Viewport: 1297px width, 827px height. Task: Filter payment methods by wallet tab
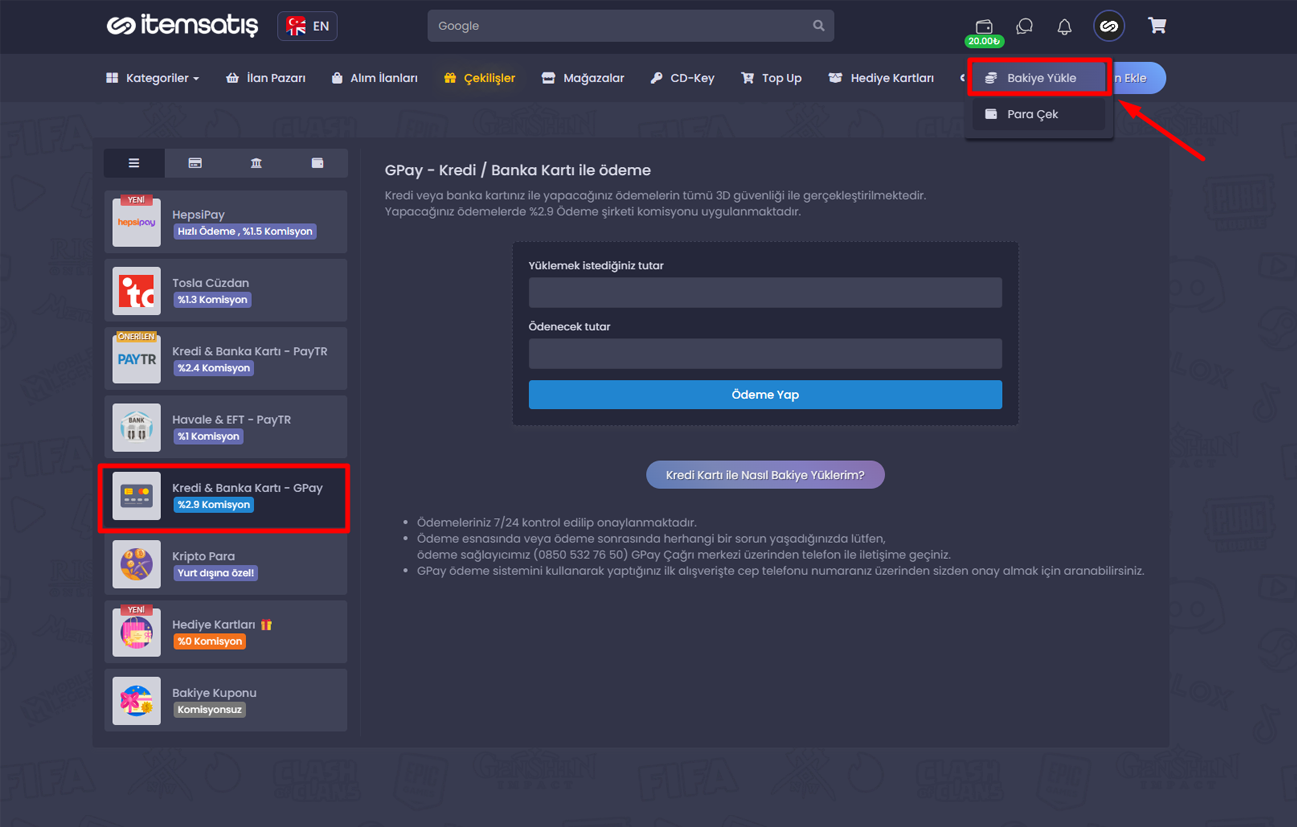pyautogui.click(x=317, y=163)
